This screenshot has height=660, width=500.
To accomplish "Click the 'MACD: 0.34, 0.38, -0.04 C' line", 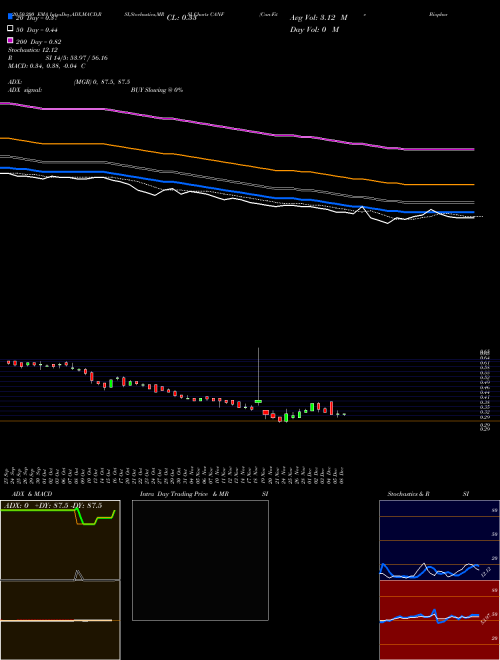I will click(x=47, y=66).
